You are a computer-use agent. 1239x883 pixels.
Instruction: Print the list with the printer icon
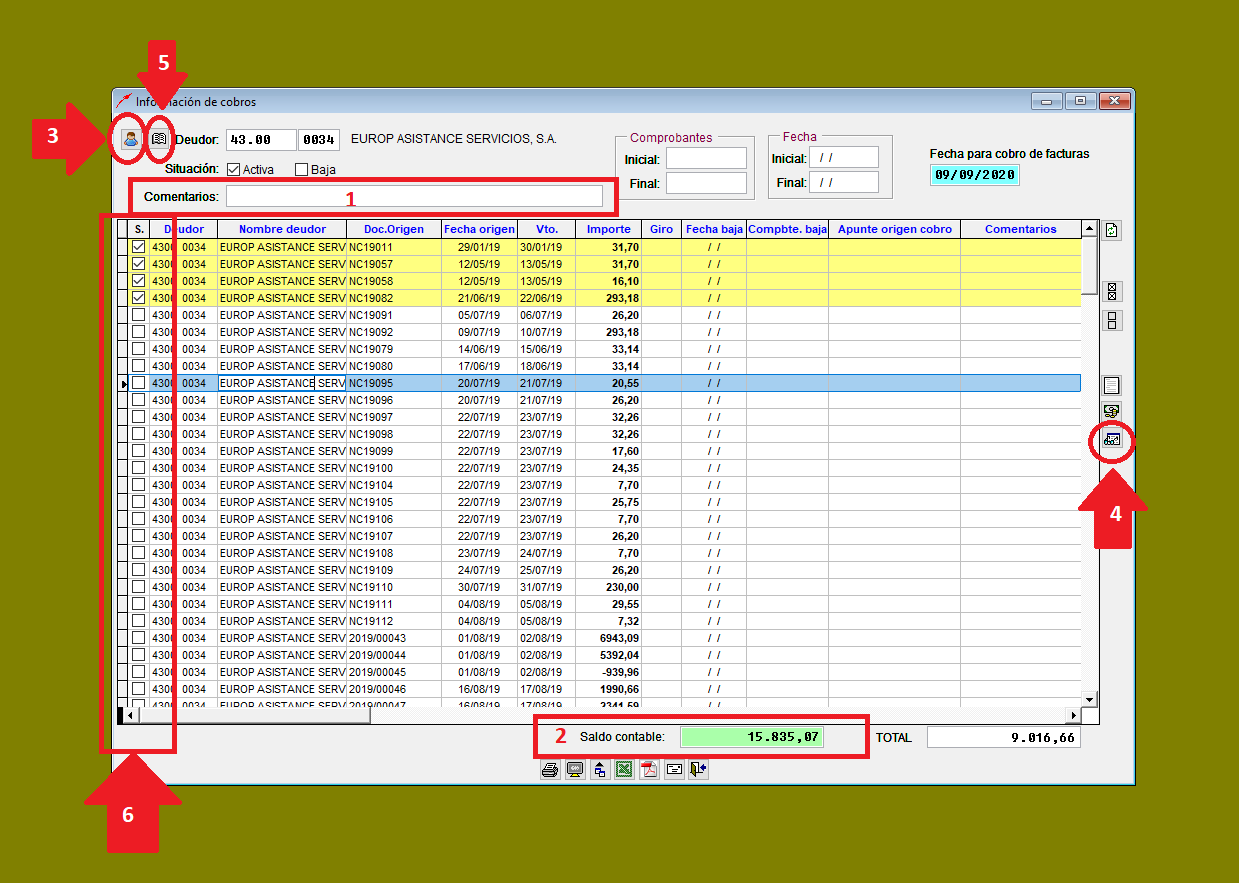(x=550, y=770)
